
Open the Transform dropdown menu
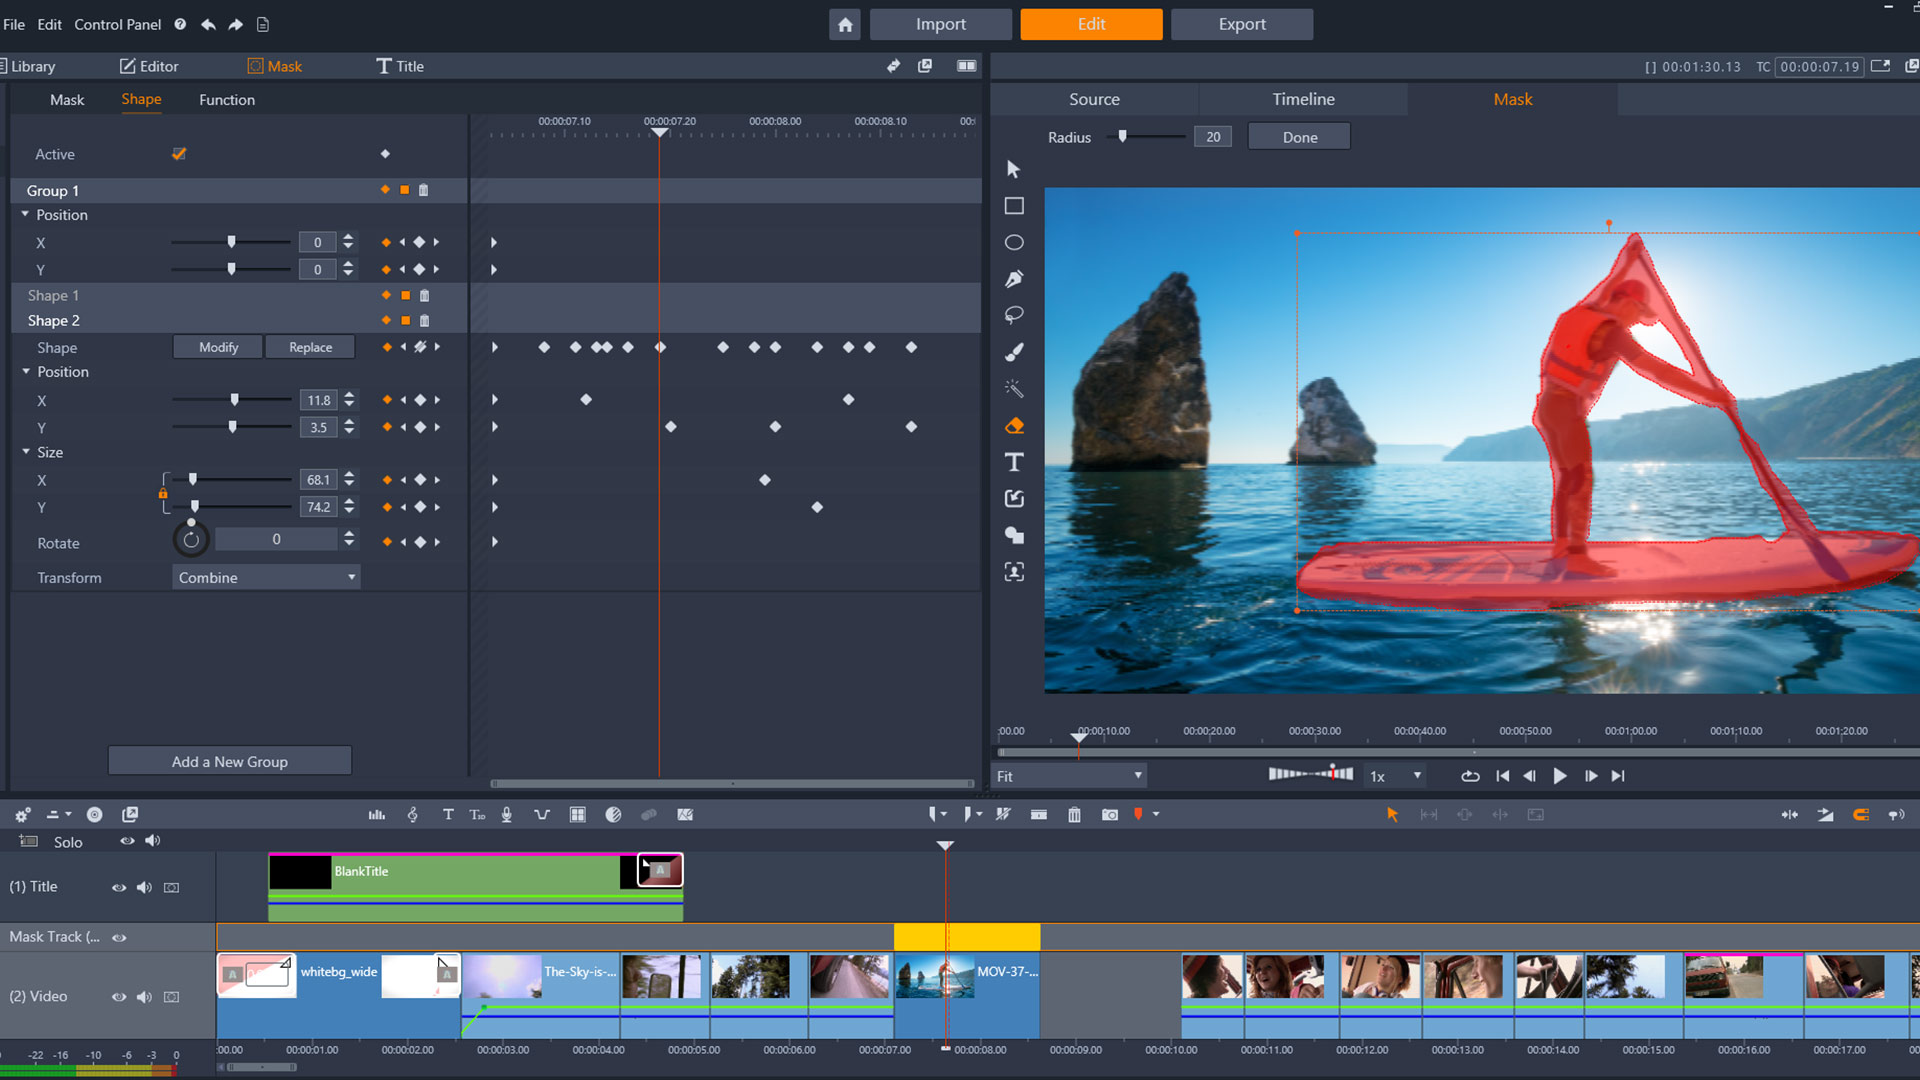pos(264,576)
